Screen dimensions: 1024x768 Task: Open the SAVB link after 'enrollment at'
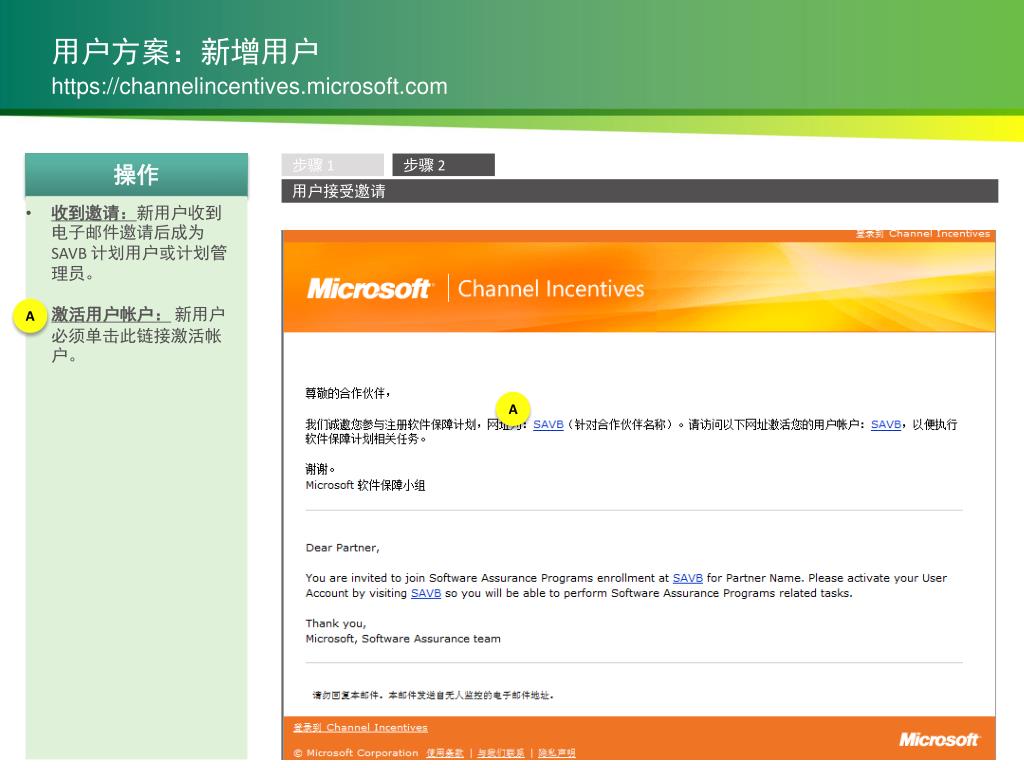(688, 578)
